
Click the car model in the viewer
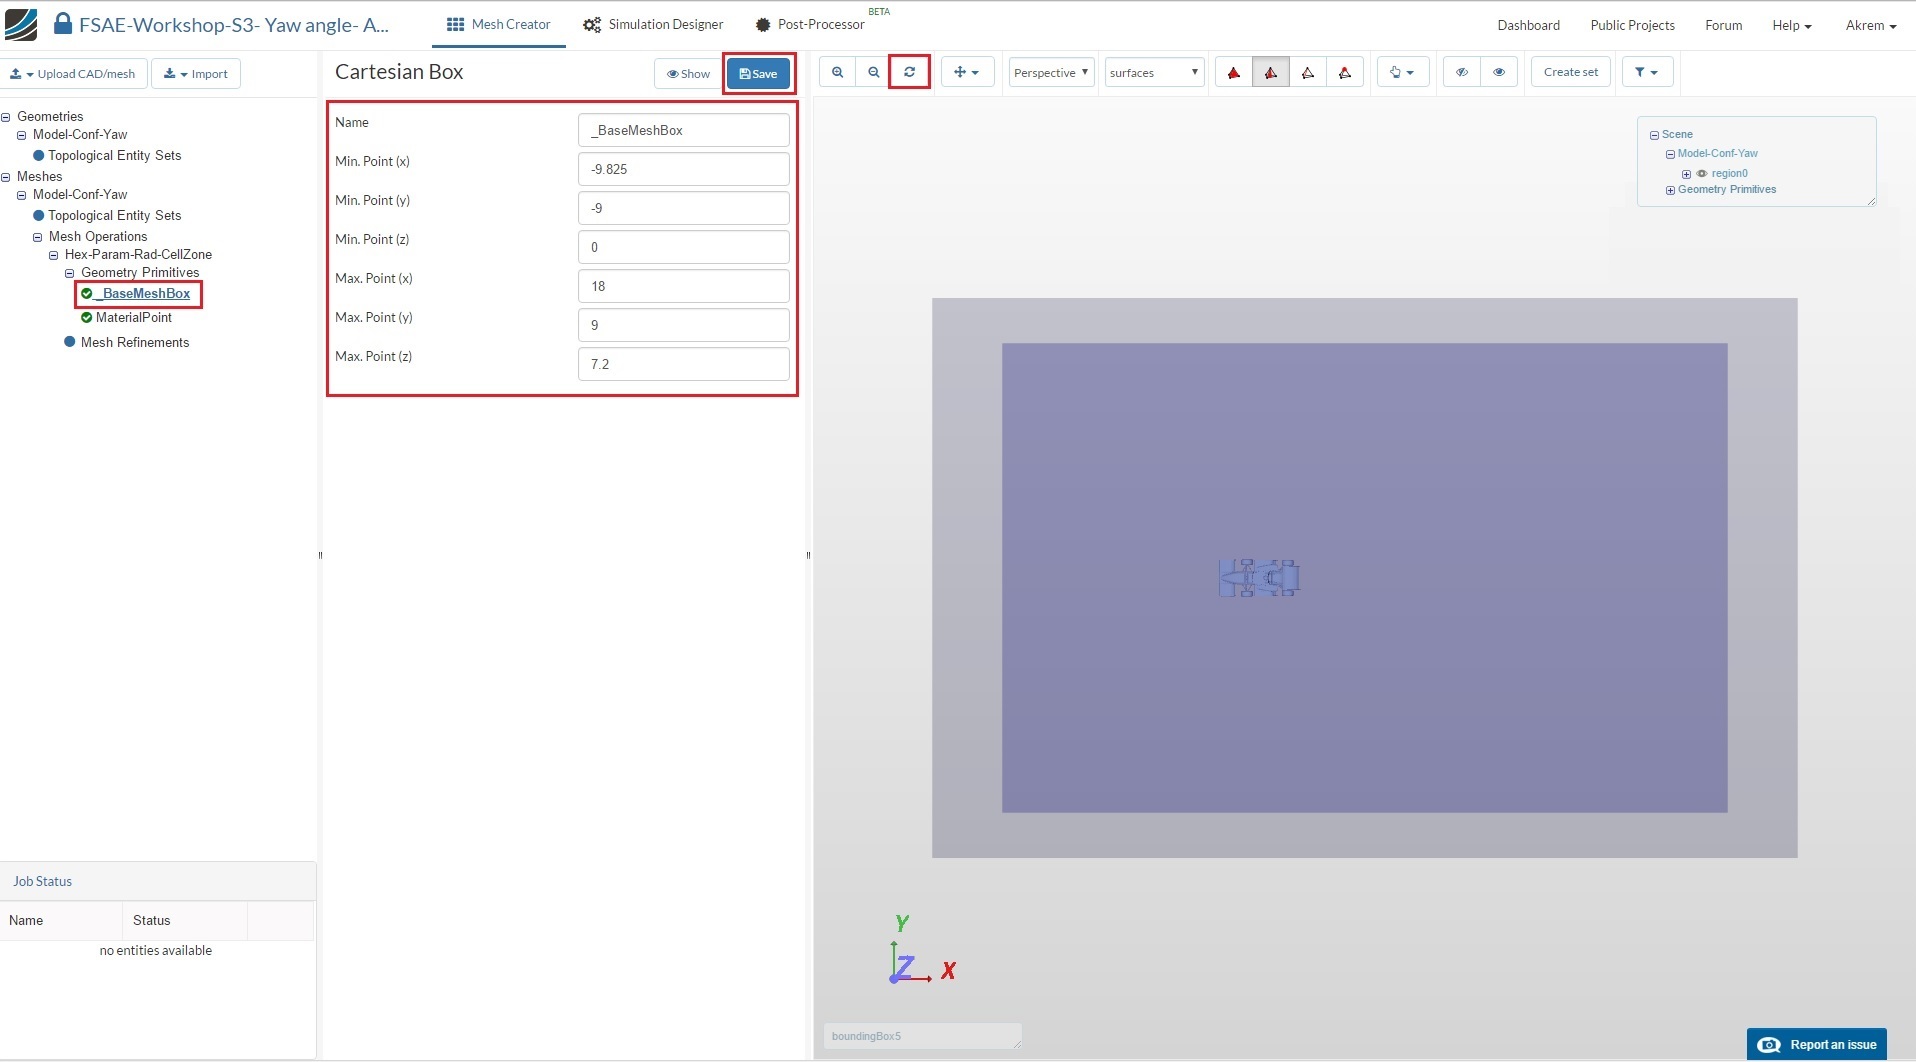pos(1259,578)
